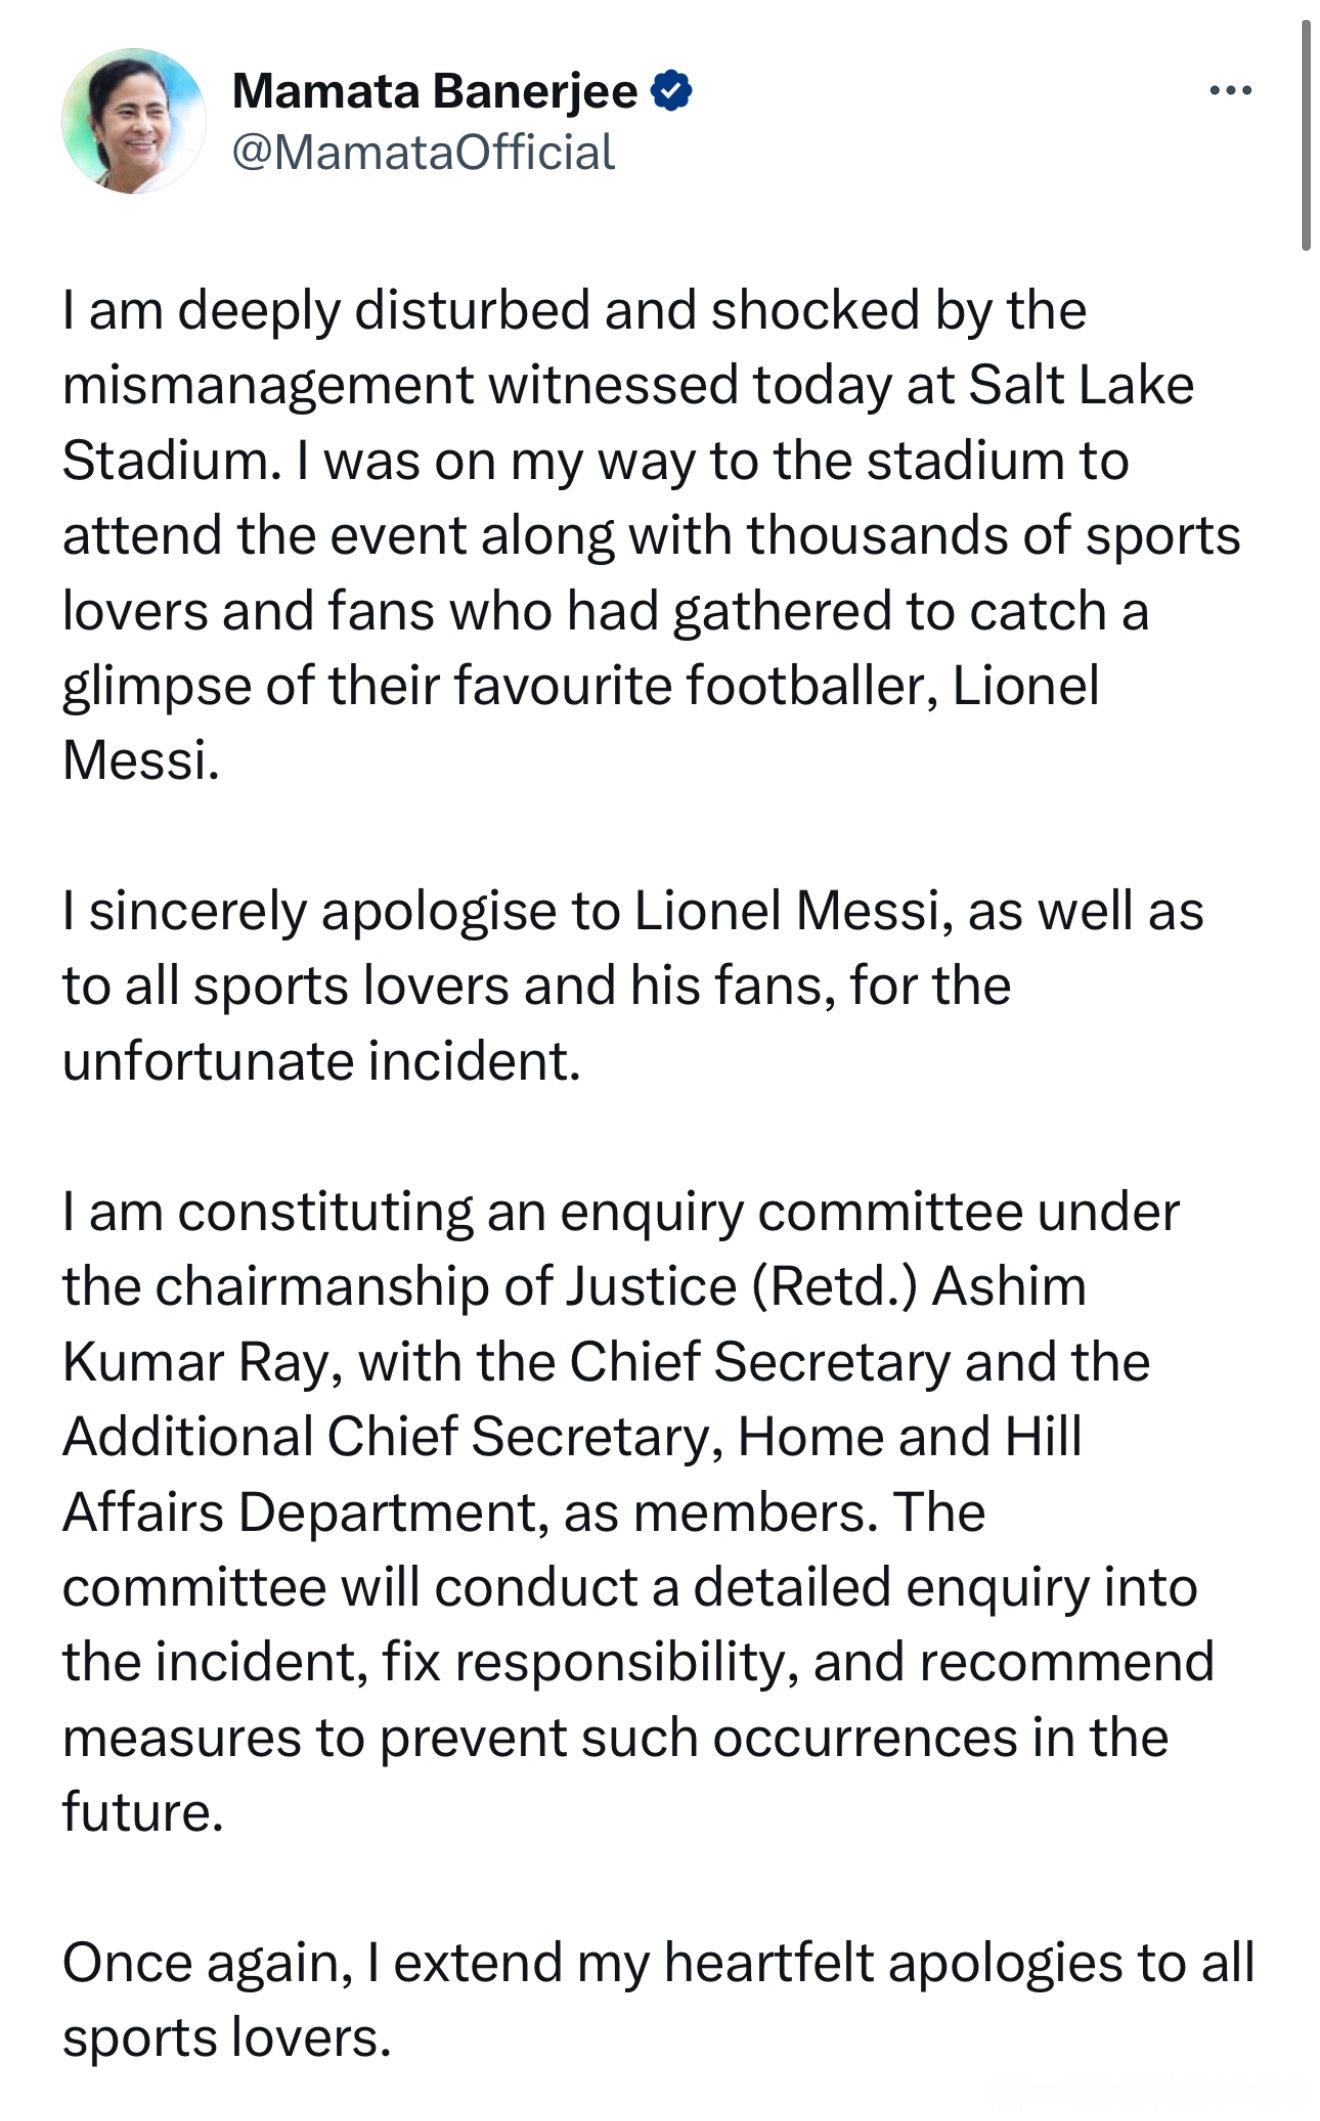Open the @MamataOfficial handle link
The image size is (1320, 2121).
coord(423,153)
